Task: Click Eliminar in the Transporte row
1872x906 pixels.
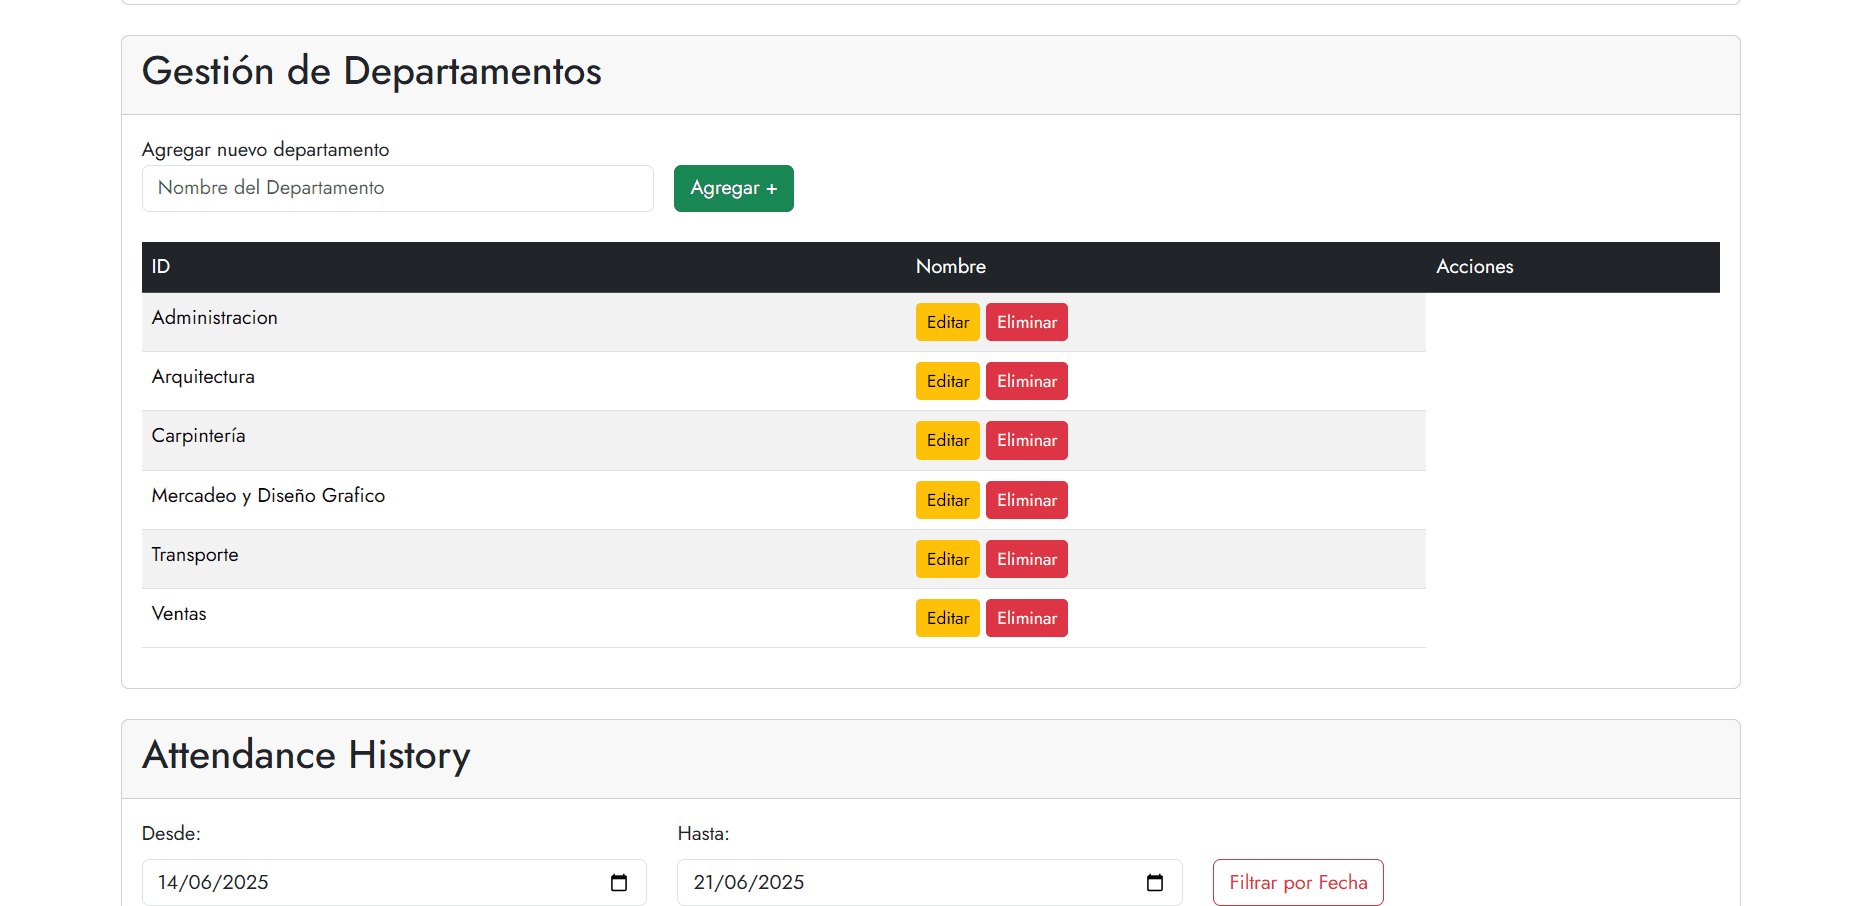Action: [x=1026, y=559]
